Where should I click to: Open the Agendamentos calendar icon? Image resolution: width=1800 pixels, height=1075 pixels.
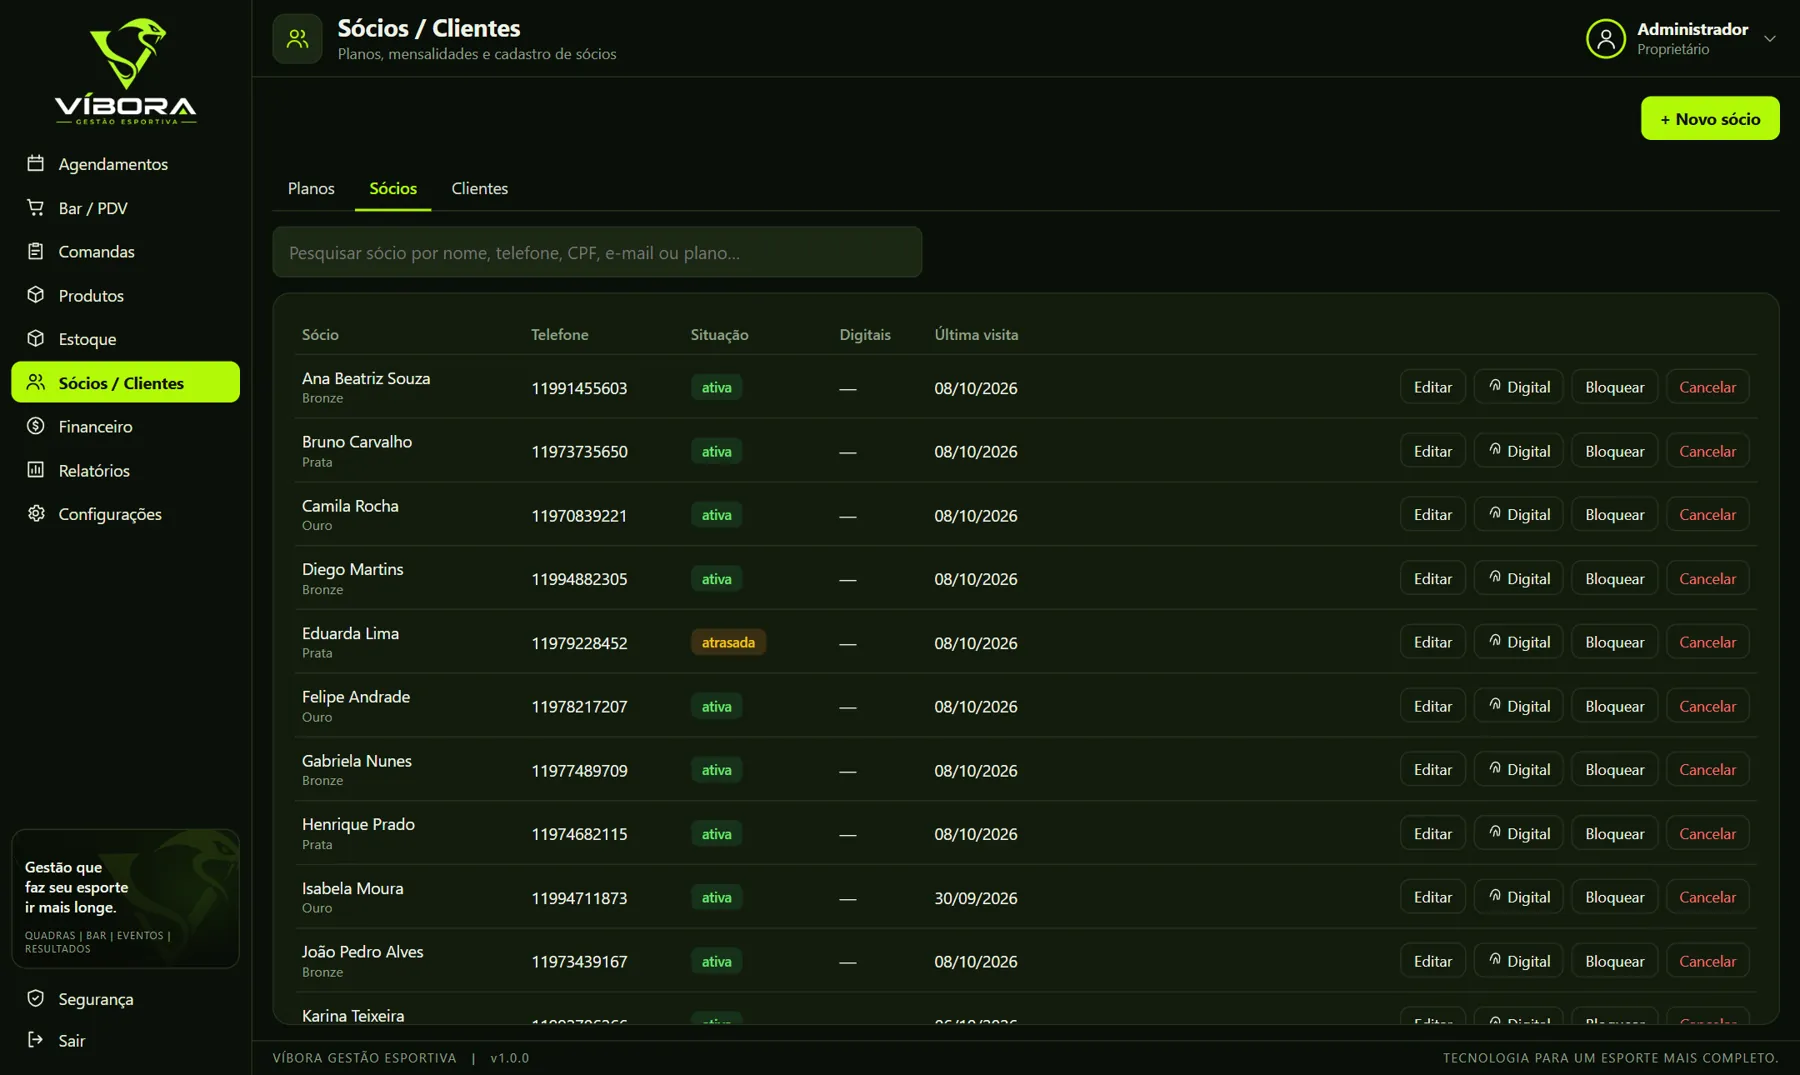pyautogui.click(x=36, y=163)
